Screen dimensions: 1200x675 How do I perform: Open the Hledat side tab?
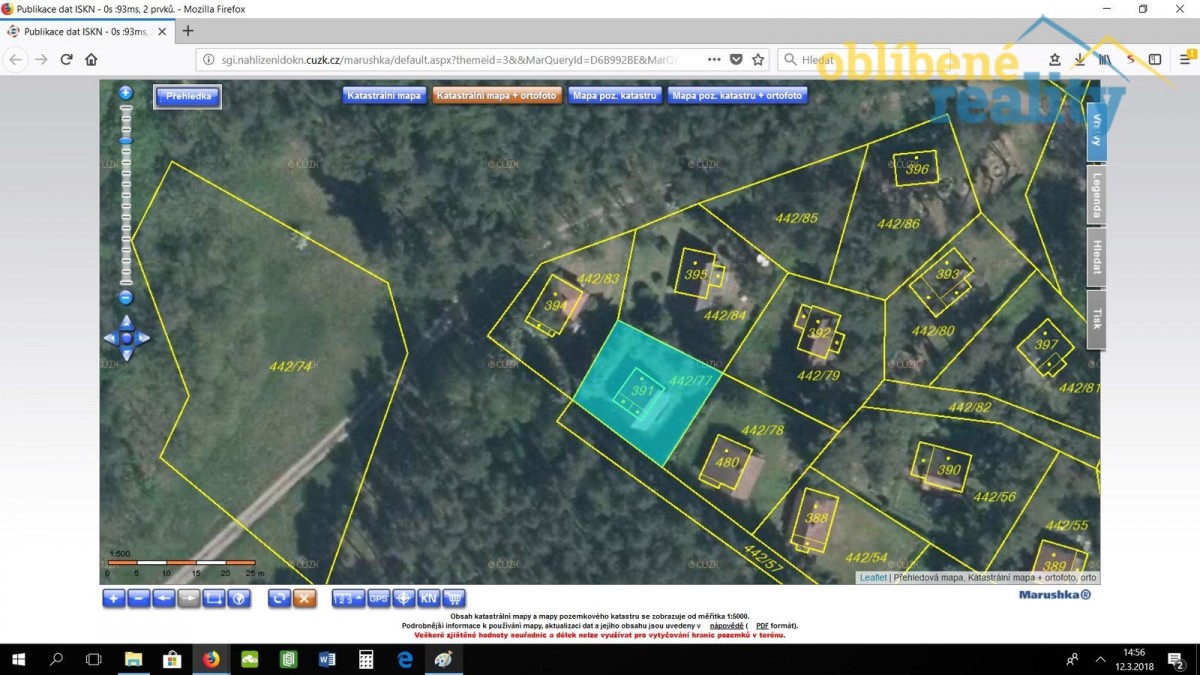tap(1097, 257)
